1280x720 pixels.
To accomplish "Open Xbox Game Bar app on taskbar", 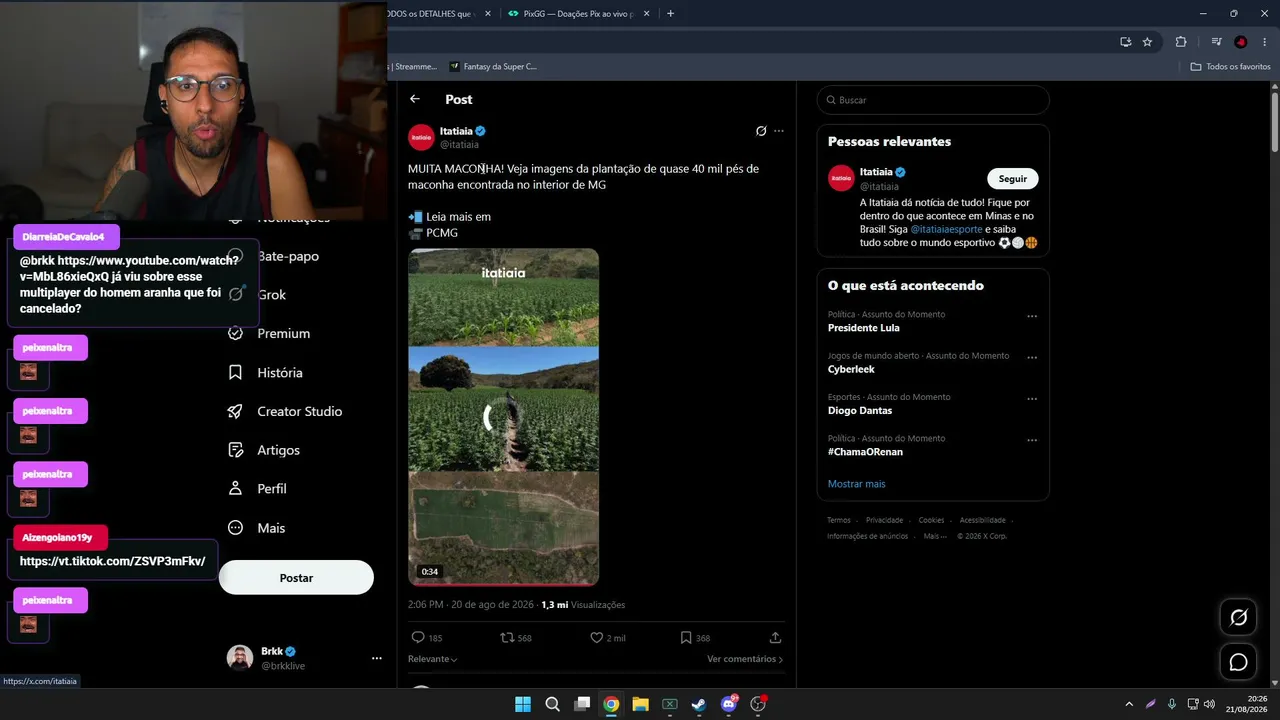I will (670, 704).
